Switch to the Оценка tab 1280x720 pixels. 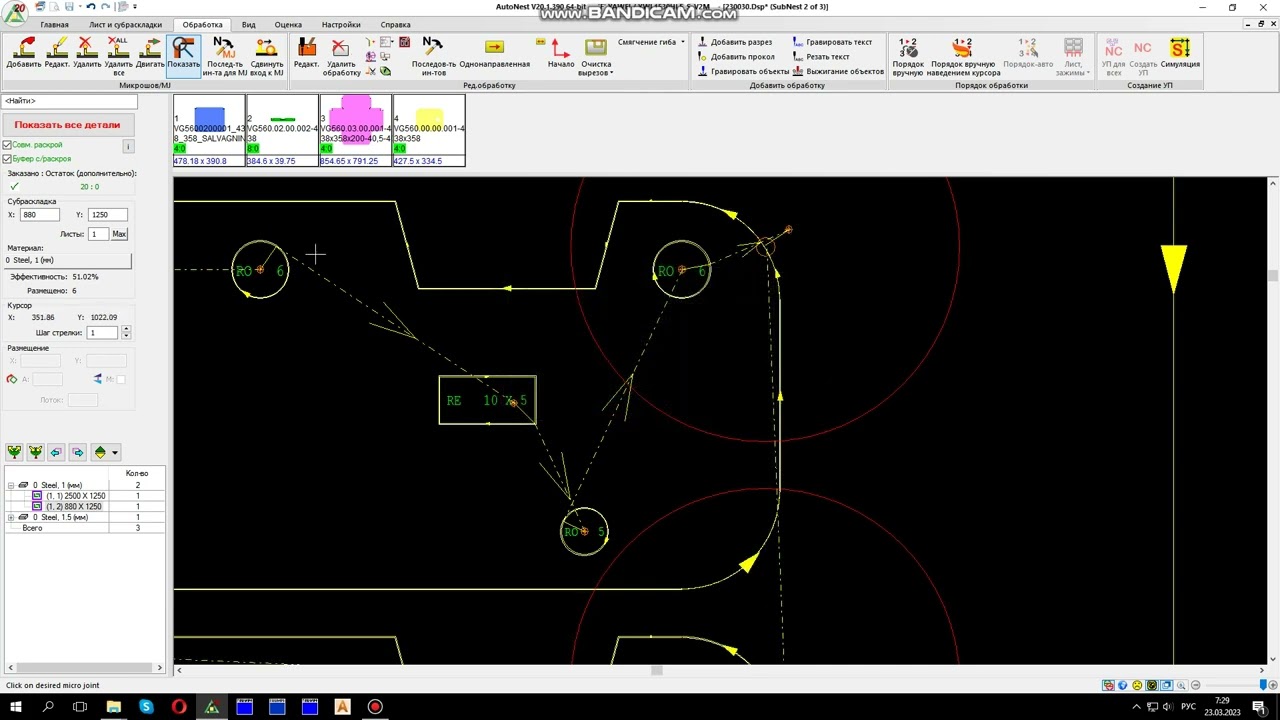pos(288,24)
